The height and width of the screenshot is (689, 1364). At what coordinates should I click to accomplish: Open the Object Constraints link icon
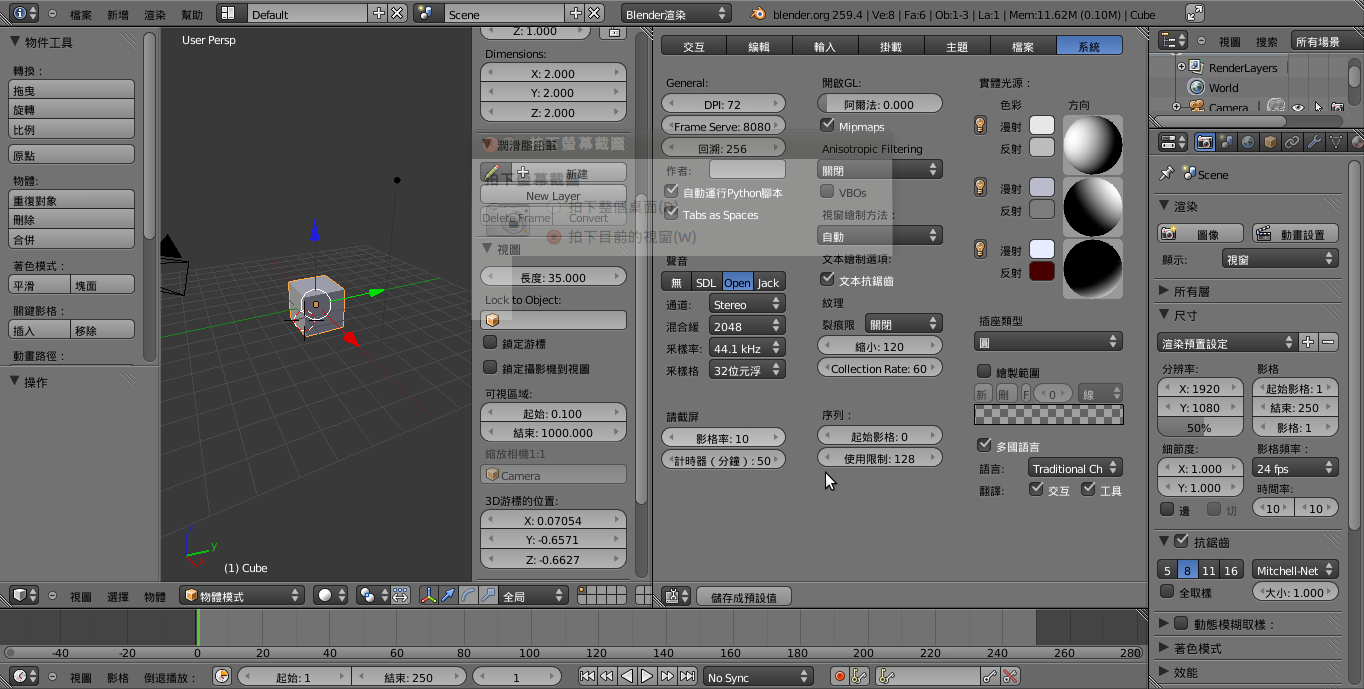coord(1293,142)
